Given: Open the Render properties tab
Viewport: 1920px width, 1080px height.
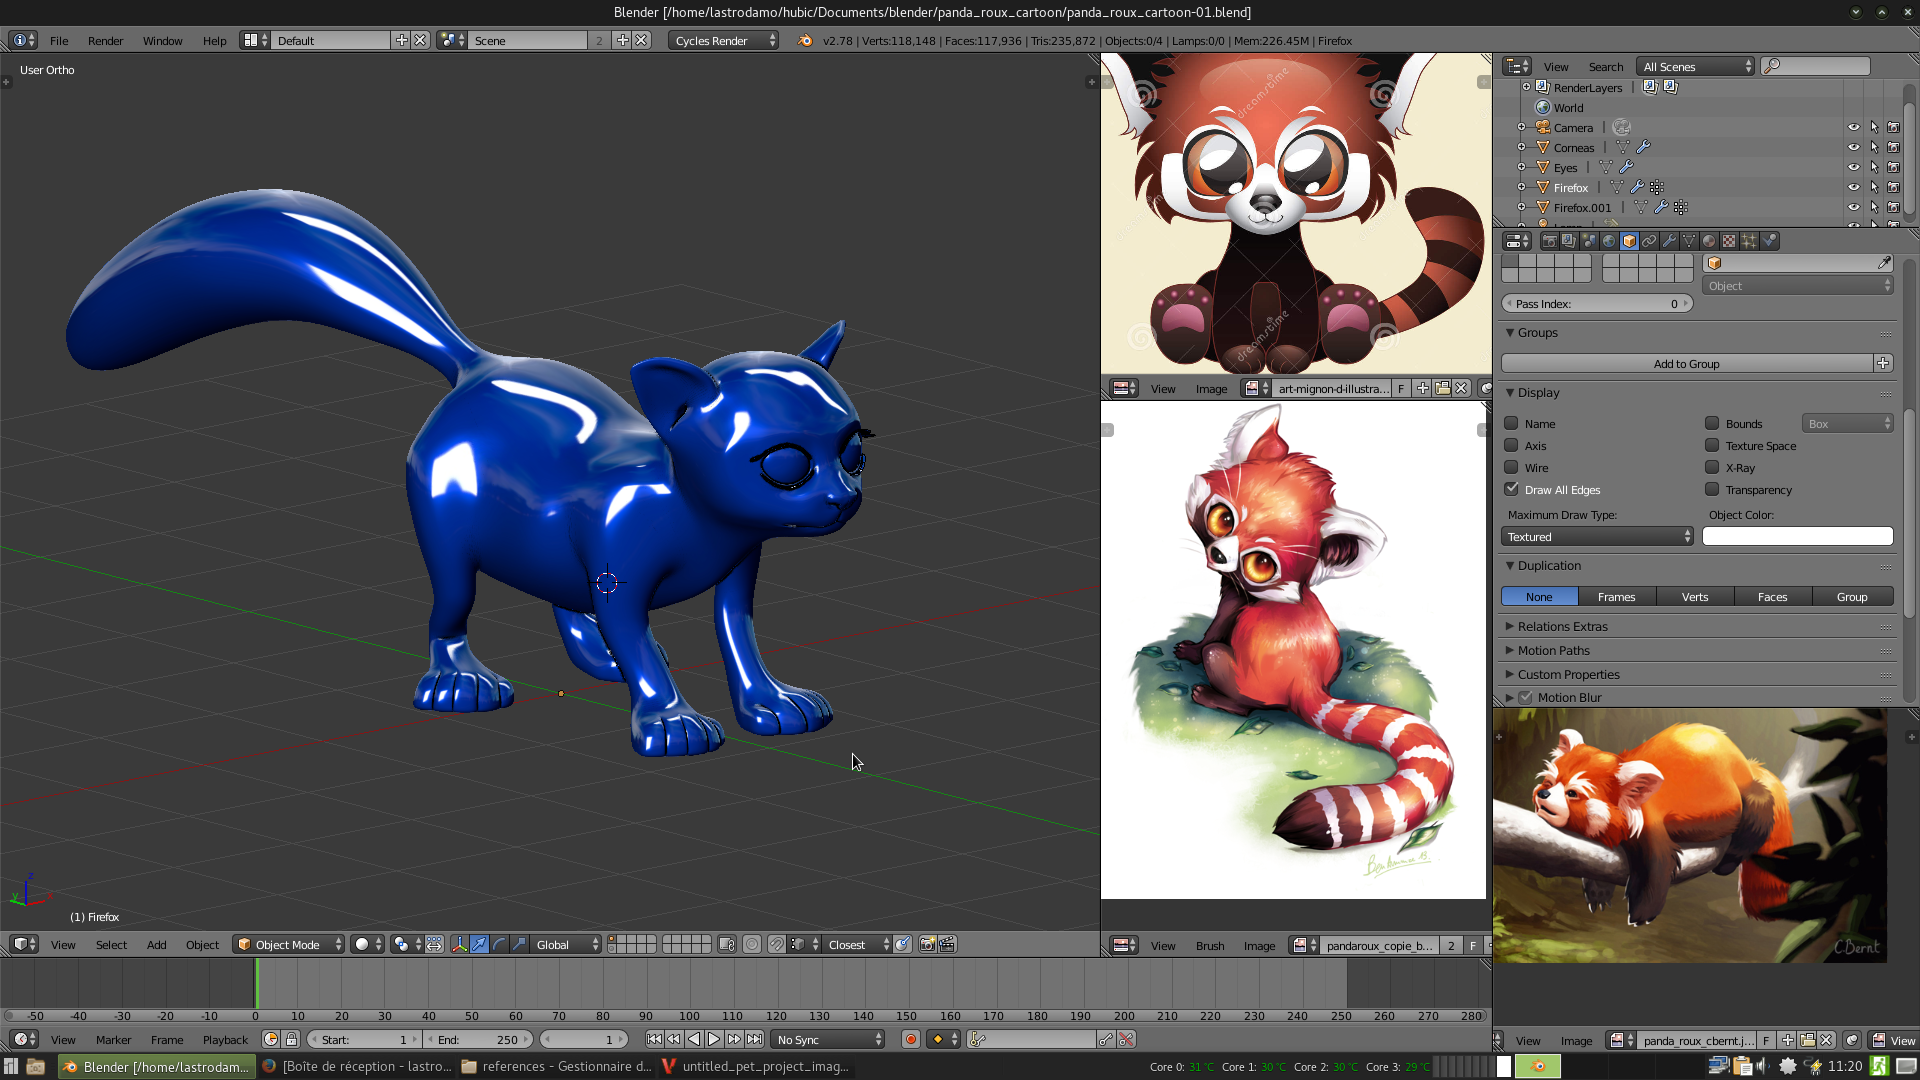Looking at the screenshot, I should pos(1549,241).
